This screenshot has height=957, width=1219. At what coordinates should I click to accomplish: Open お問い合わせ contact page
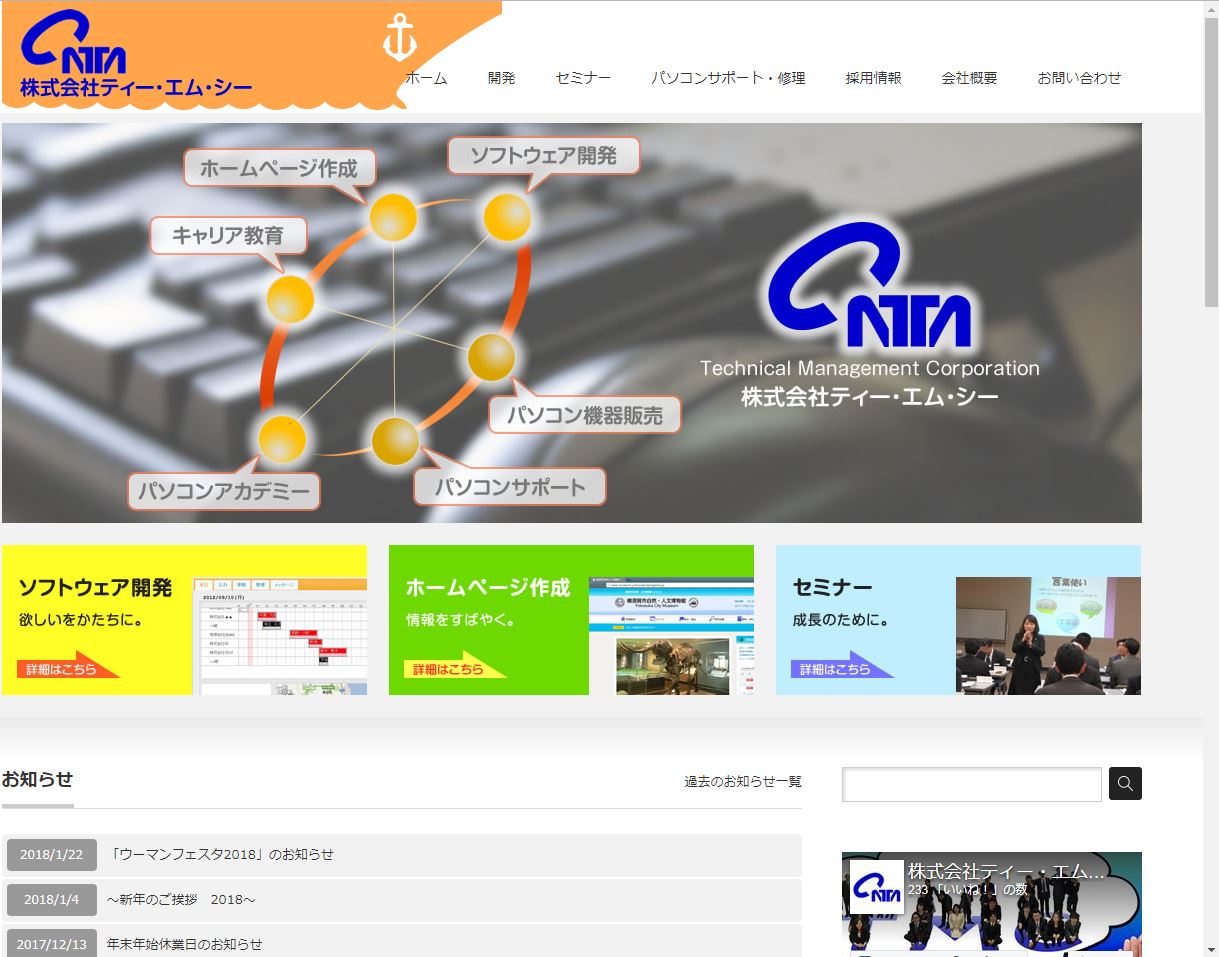pos(1078,78)
